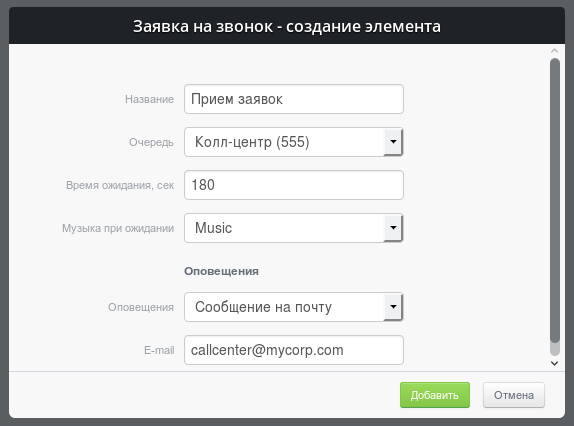Cancel the dialog with Отмена button
This screenshot has width=574, height=426.
click(x=514, y=395)
